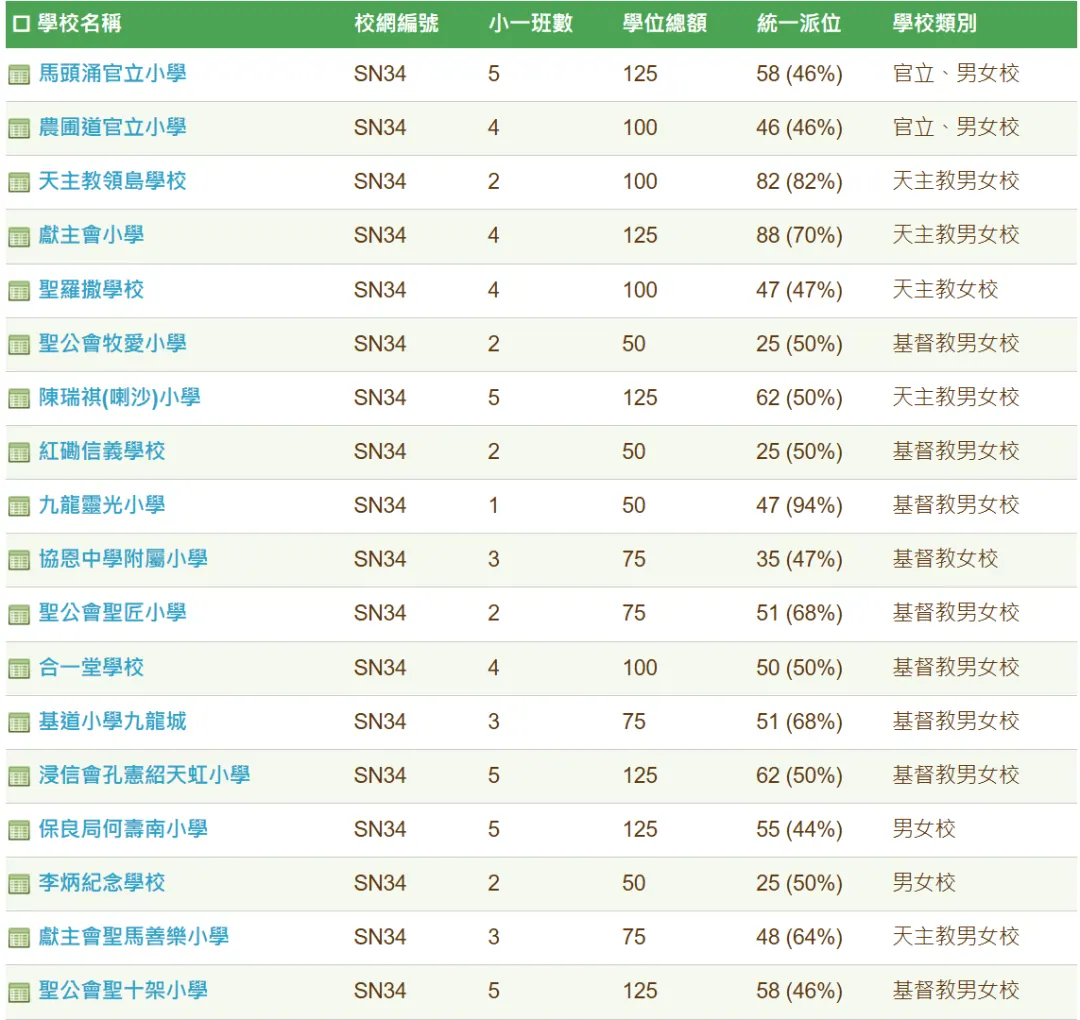Viewport: 1080px width, 1020px height.
Task: Open the 基道小學九龍城 school link
Action: 112,721
